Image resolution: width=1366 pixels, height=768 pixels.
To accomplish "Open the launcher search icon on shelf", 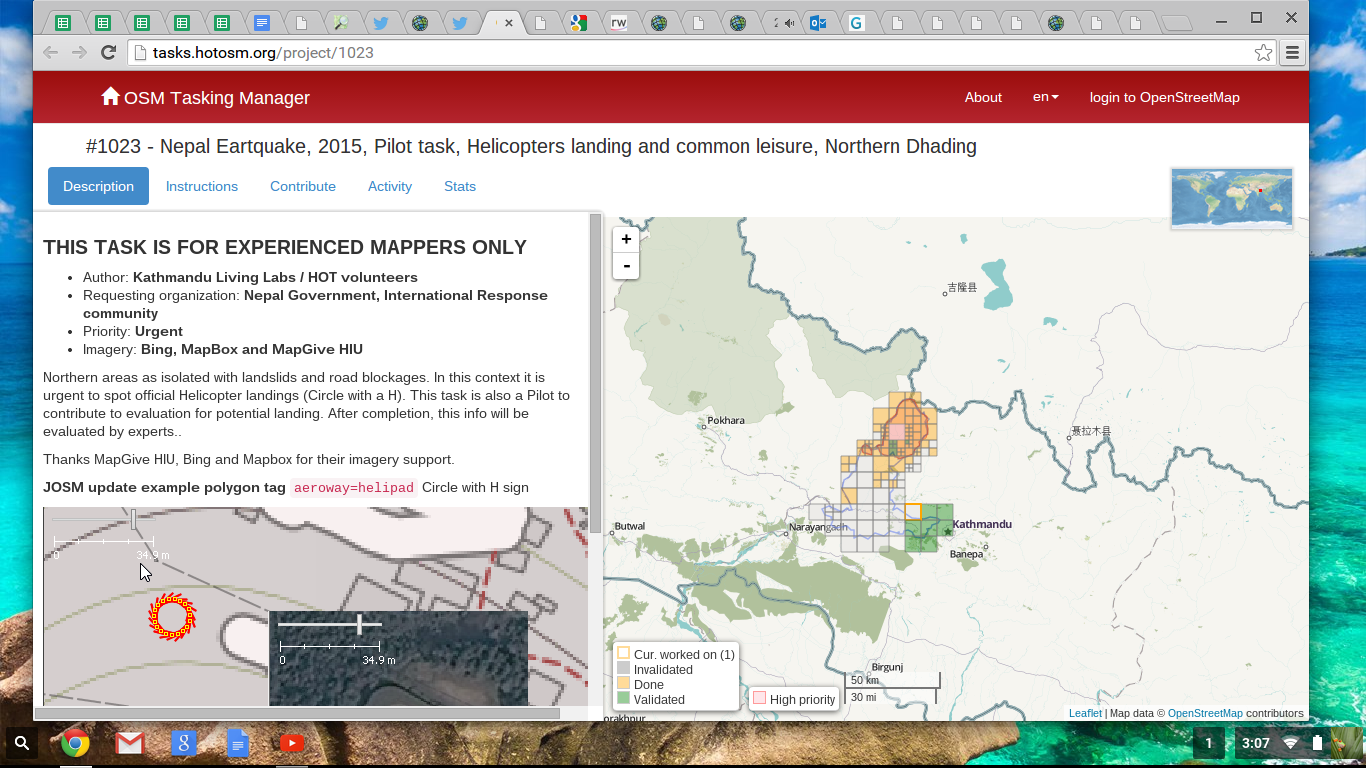I will 22,743.
